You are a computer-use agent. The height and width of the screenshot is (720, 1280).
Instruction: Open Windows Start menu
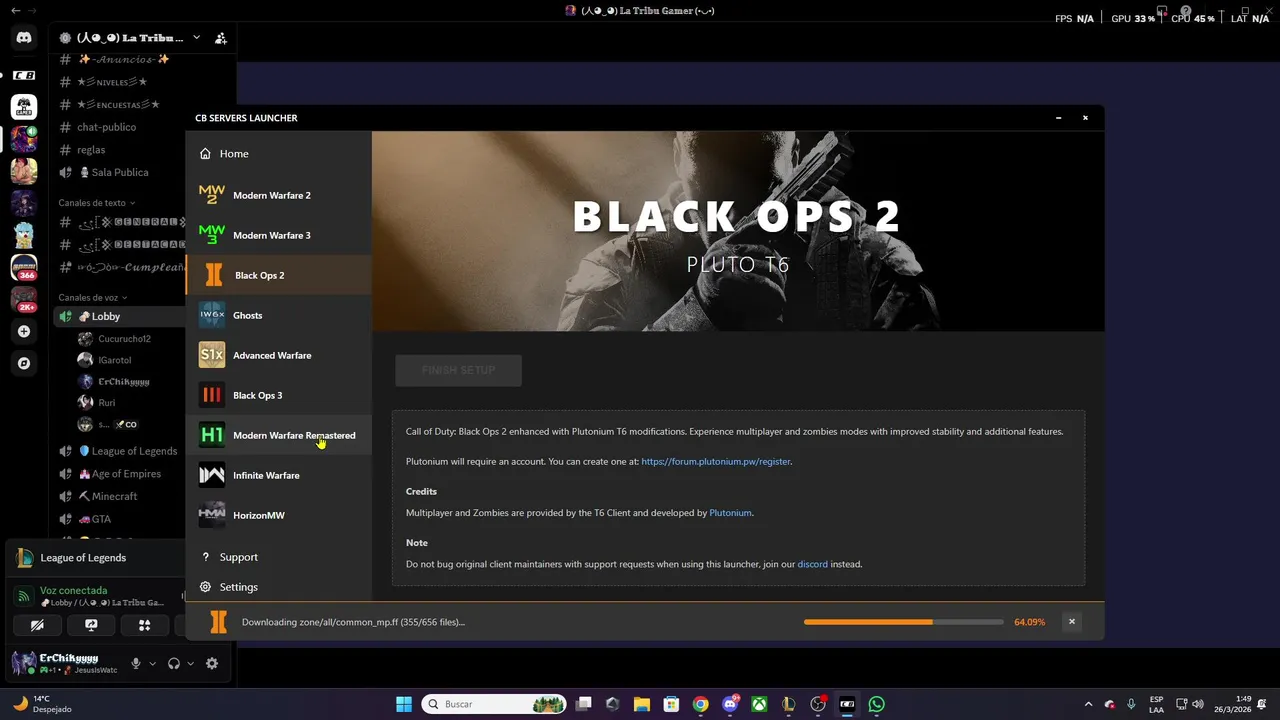[x=404, y=704]
